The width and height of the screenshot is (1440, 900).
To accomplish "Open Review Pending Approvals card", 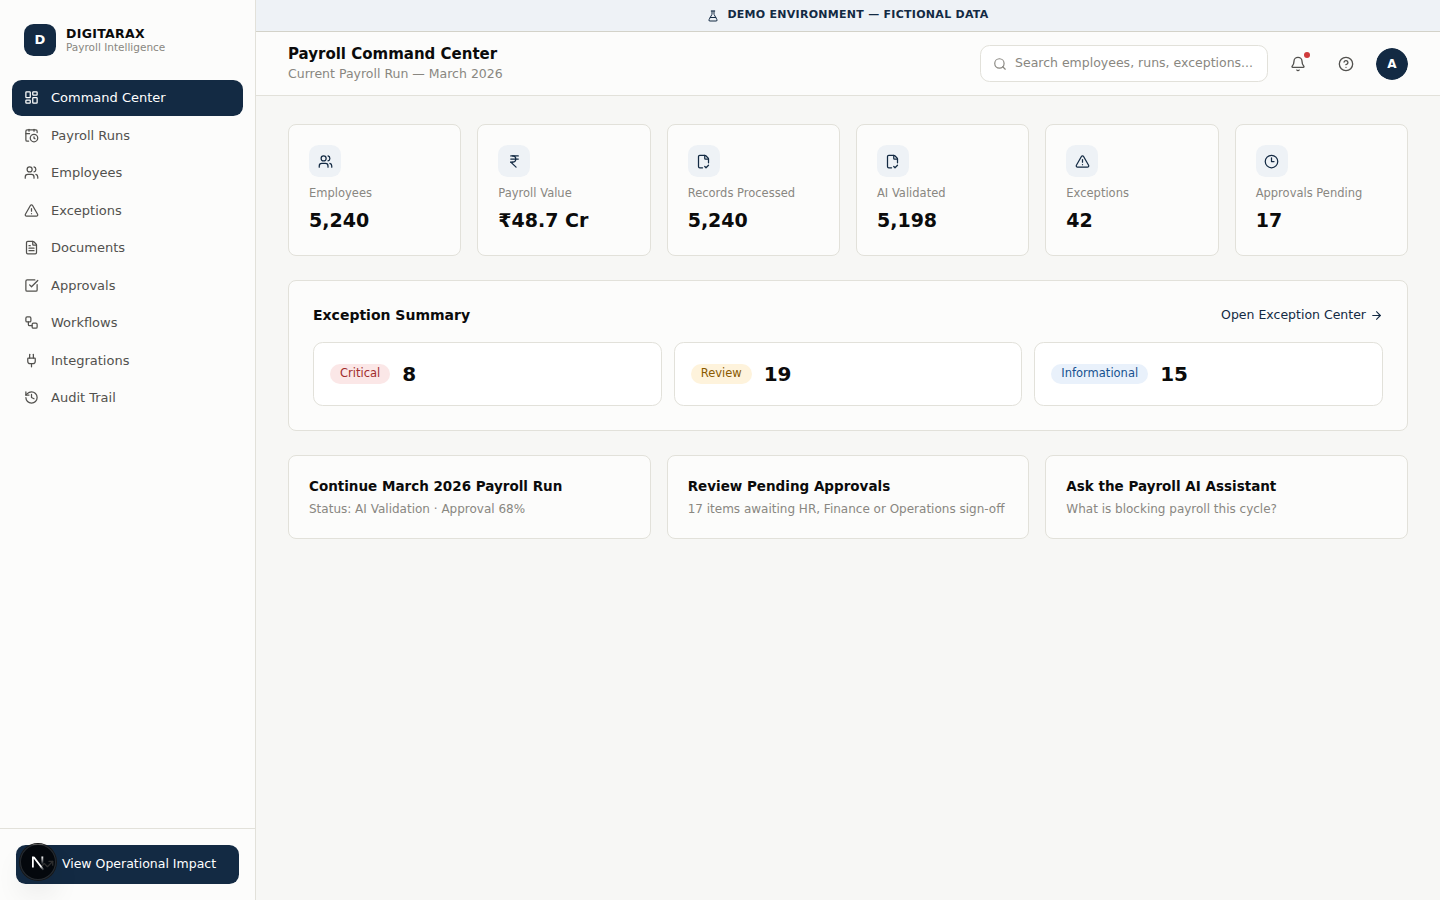I will tap(848, 497).
